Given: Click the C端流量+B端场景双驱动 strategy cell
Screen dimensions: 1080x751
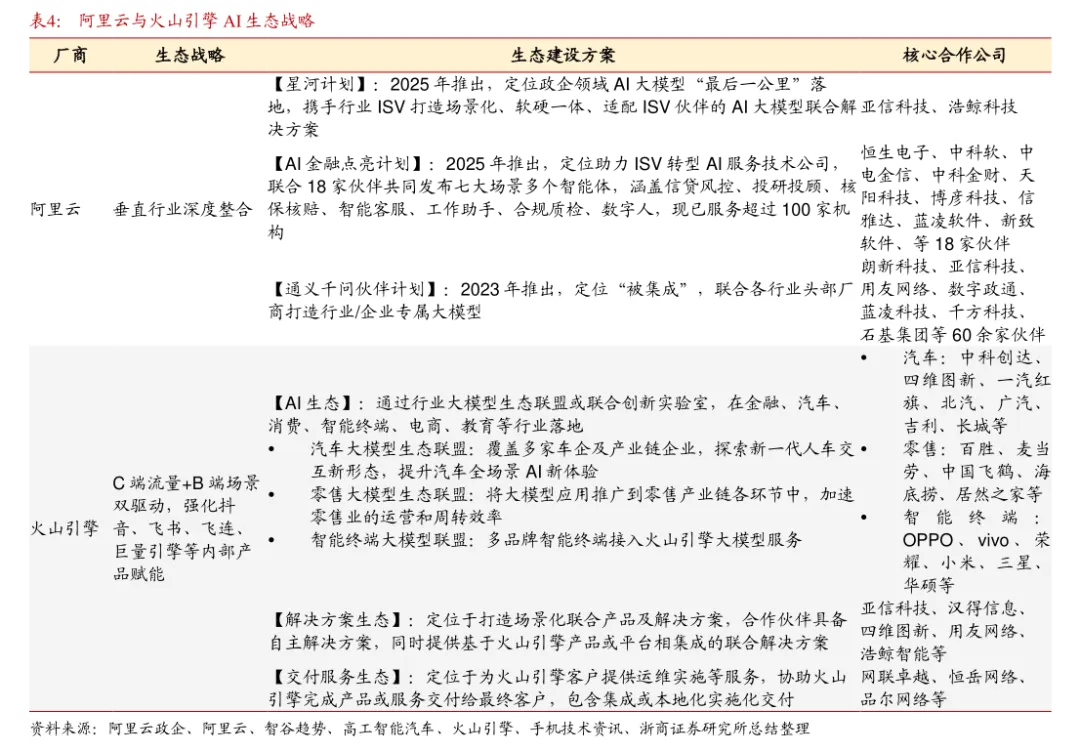Looking at the screenshot, I should tap(186, 528).
